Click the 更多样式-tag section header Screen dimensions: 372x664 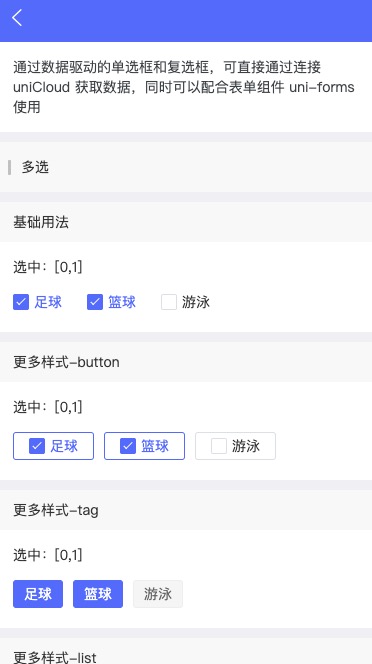[186, 510]
